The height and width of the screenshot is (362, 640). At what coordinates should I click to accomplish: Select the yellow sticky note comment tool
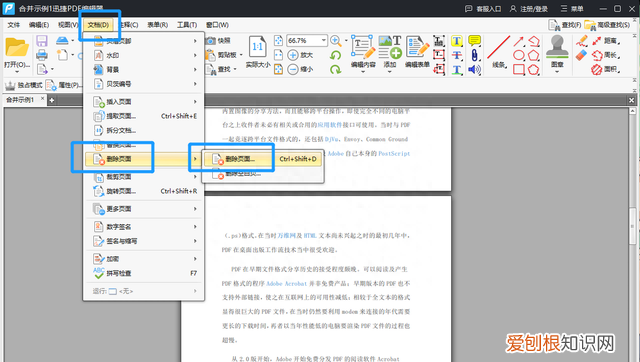(474, 41)
